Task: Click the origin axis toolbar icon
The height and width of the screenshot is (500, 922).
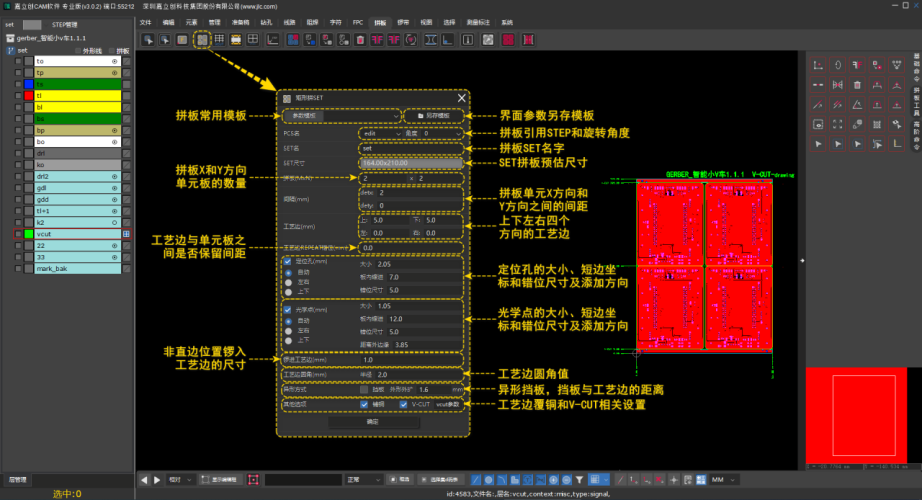Action: click(x=273, y=40)
